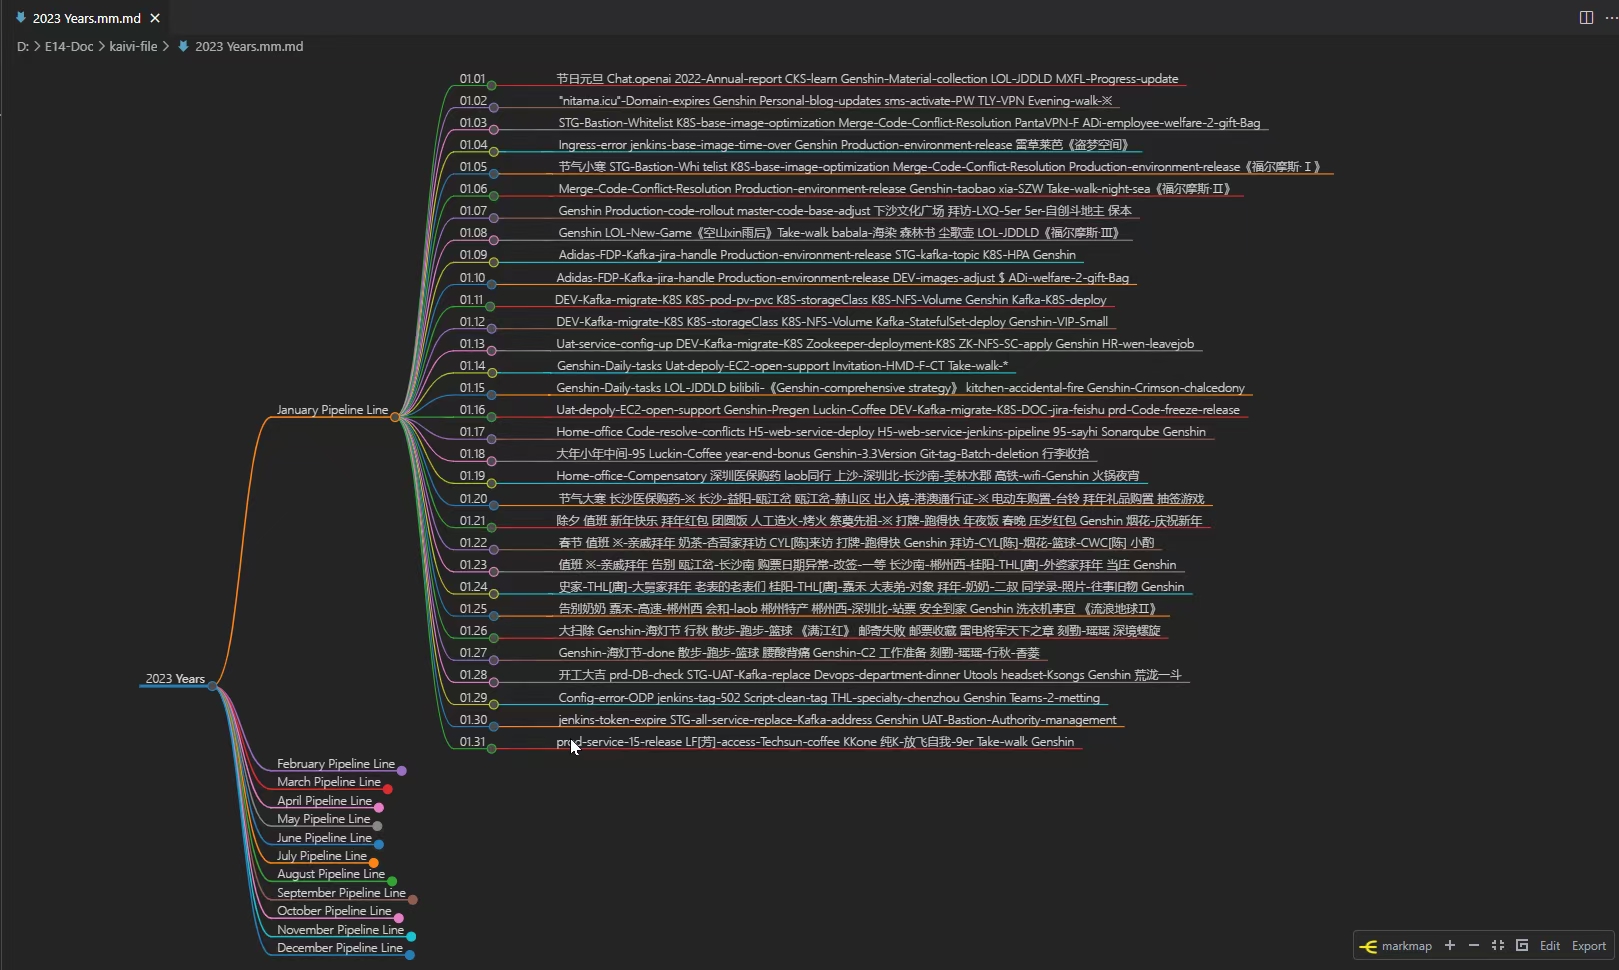
Task: Expand the November Pipeline Line node circle
Action: point(411,937)
